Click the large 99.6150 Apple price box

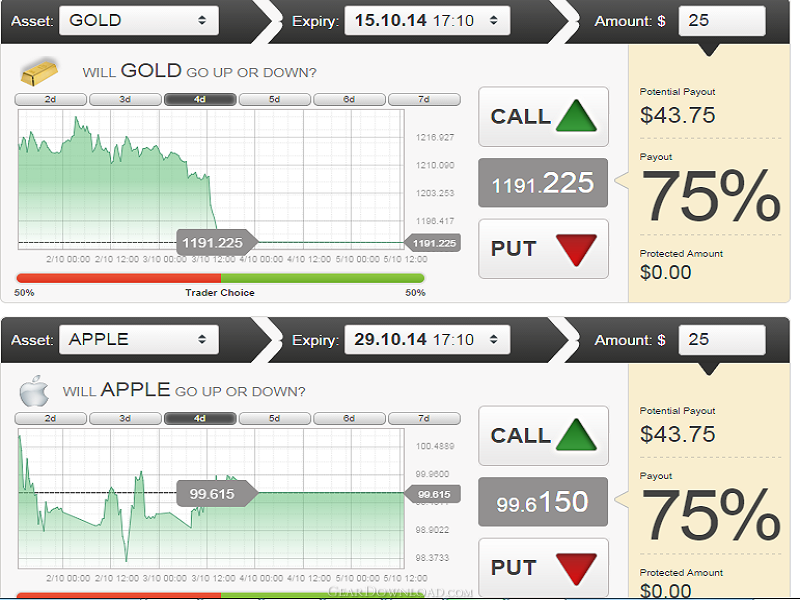point(543,502)
